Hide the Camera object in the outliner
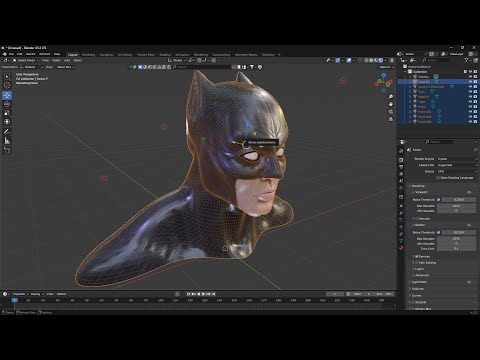Screen dimensions: 480x360 (470, 77)
